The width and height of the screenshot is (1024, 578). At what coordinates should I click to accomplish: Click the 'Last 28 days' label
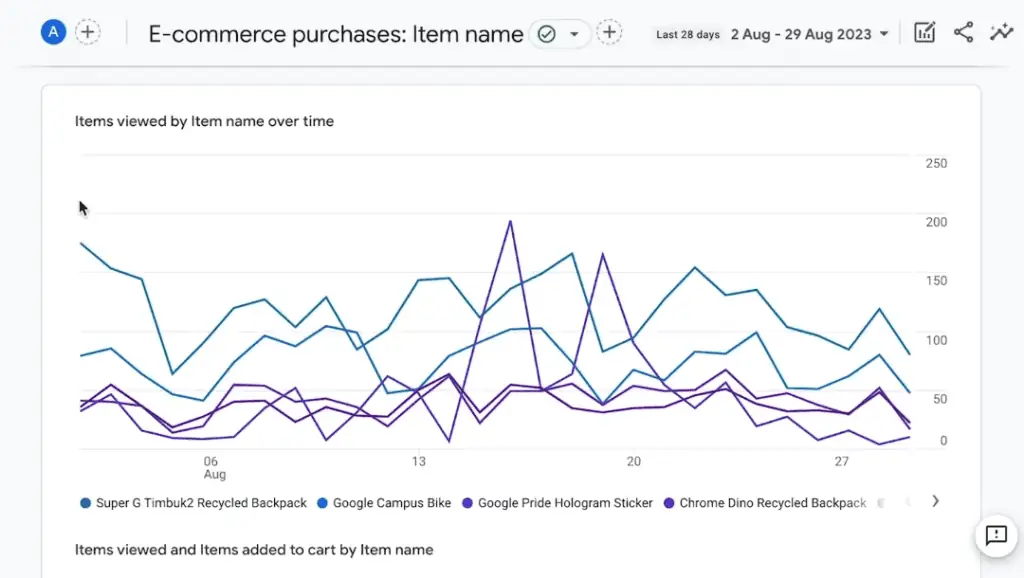pos(687,33)
